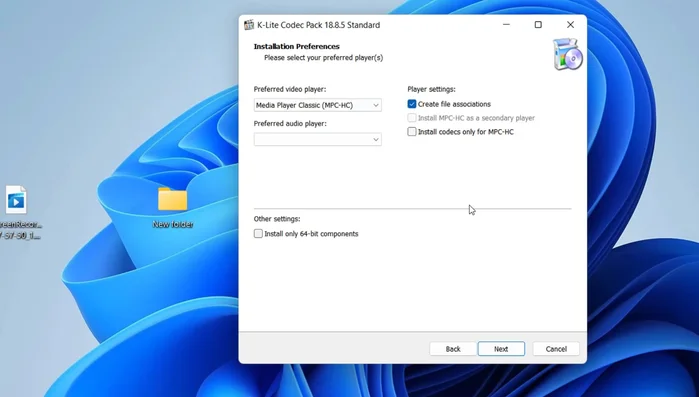Close the K-Lite Codec Pack installer window

click(x=570, y=25)
